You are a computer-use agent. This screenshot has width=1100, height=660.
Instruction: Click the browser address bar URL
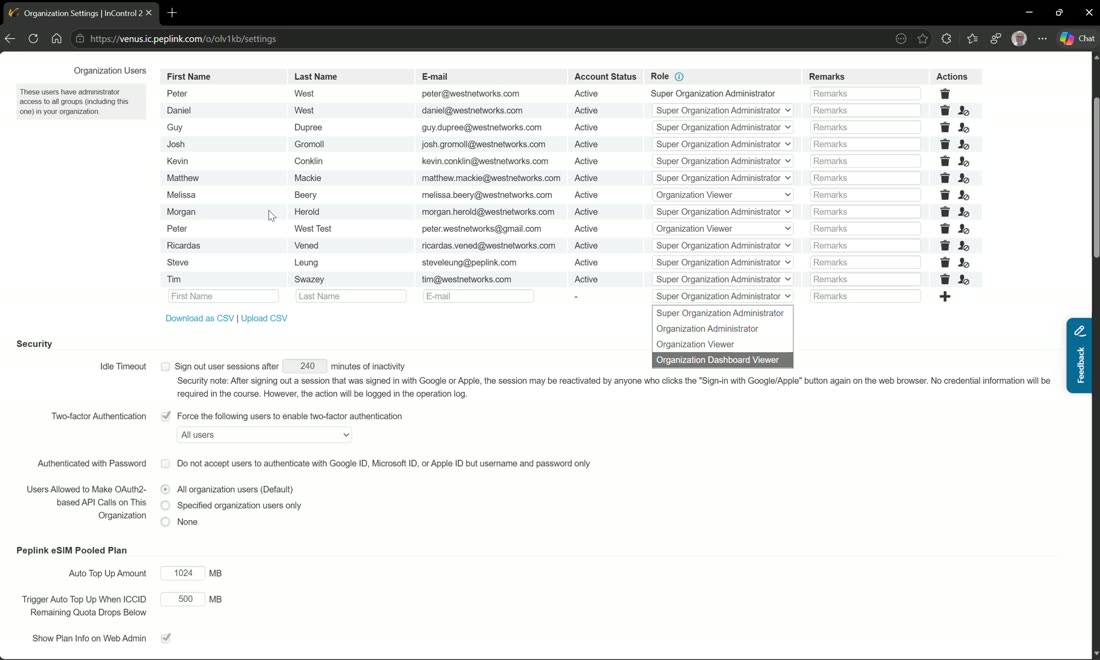click(x=183, y=39)
